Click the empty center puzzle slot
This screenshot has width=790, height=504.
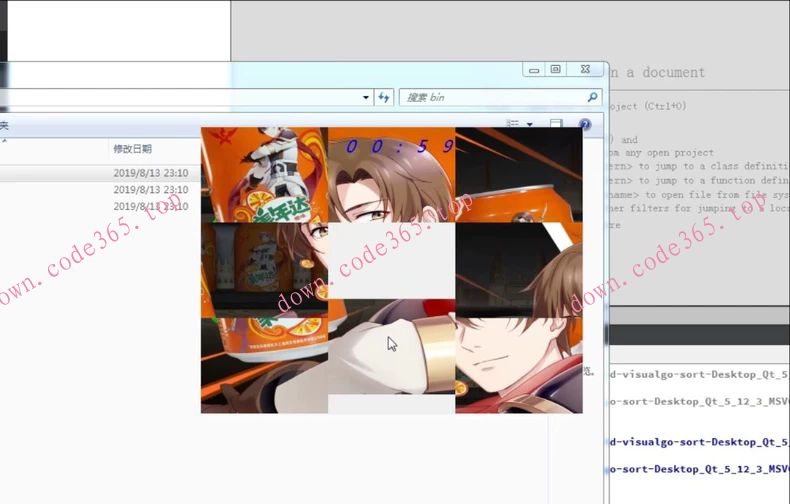[x=391, y=260]
